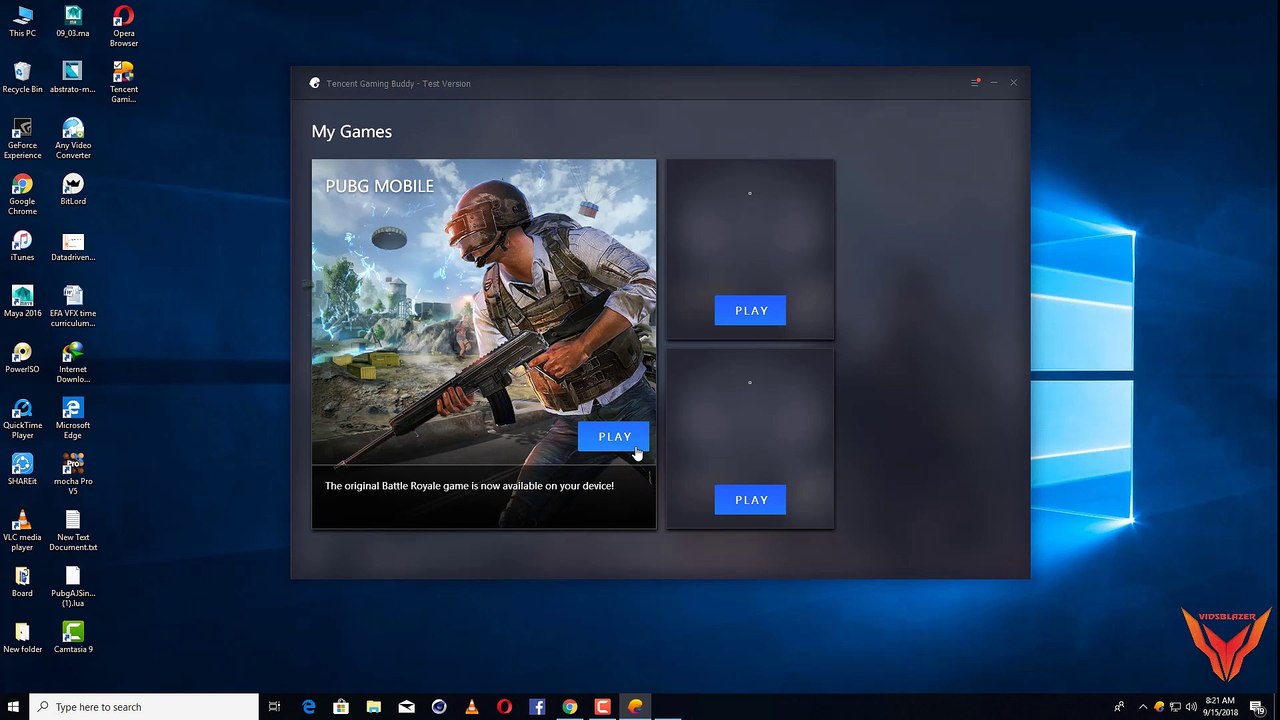Open the Tencent Gaming Buddy menu icon
The width and height of the screenshot is (1280, 720).
pos(975,83)
